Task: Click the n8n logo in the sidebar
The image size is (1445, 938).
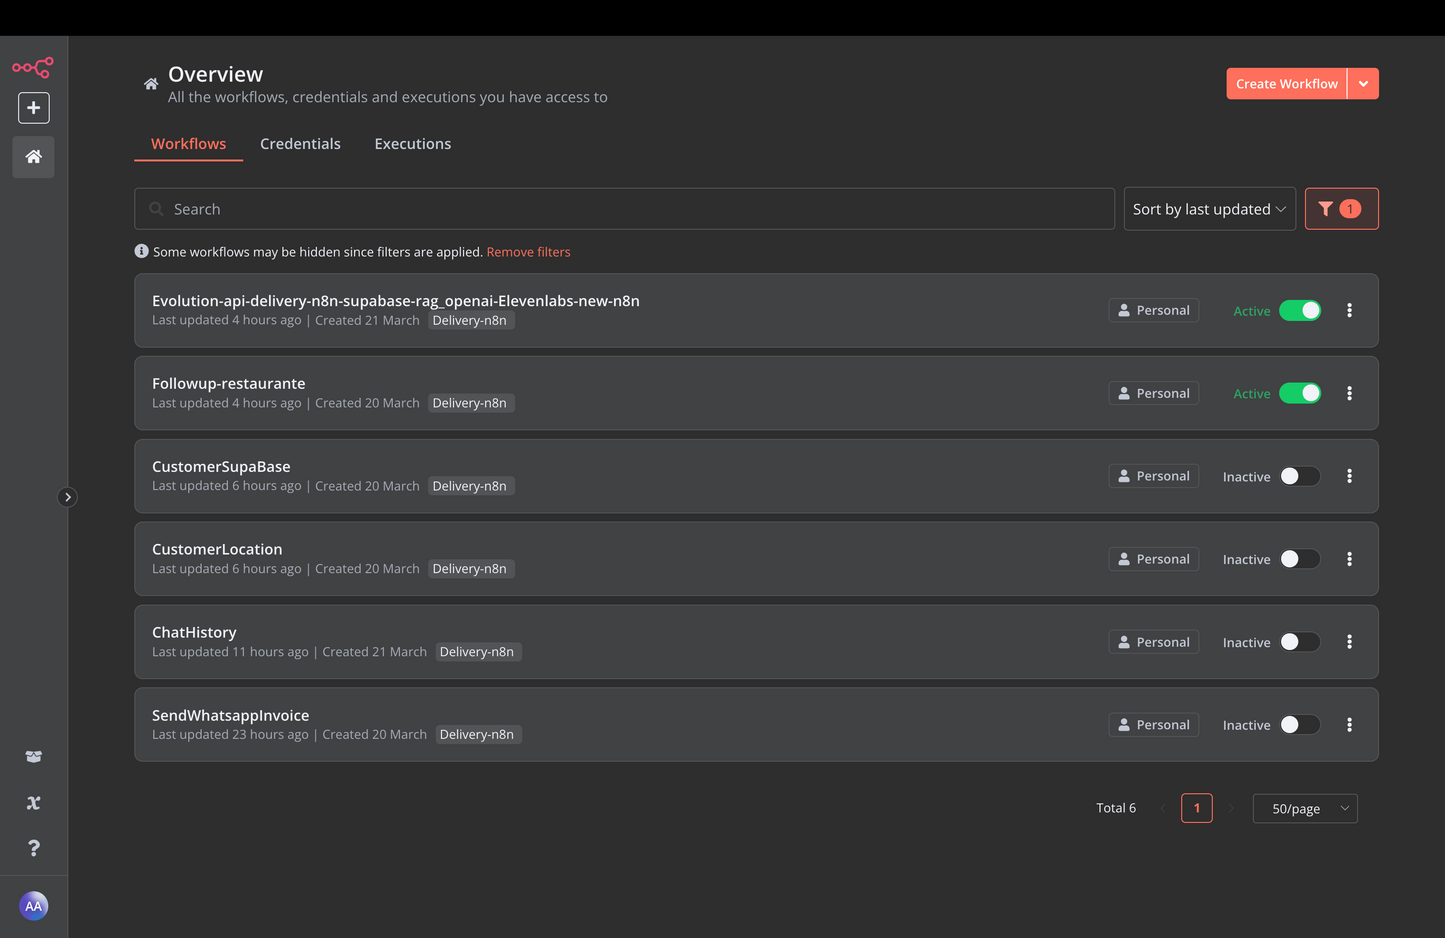Action: coord(33,67)
